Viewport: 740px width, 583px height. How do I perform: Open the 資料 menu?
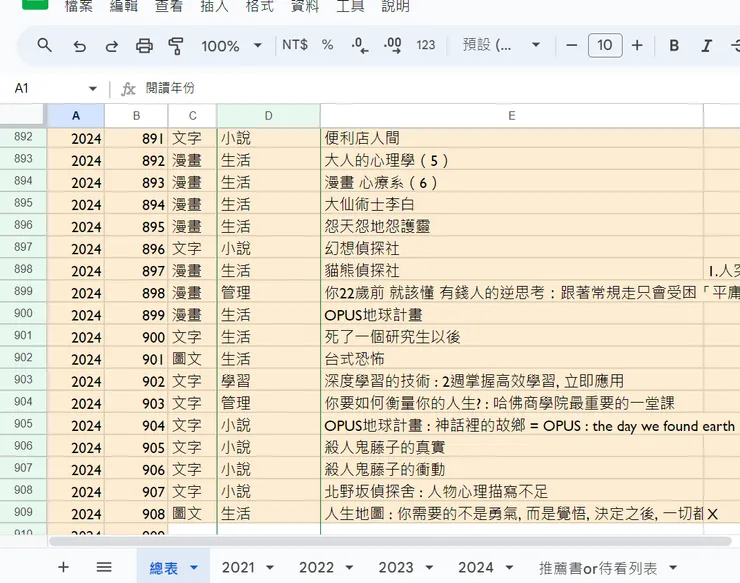(305, 6)
